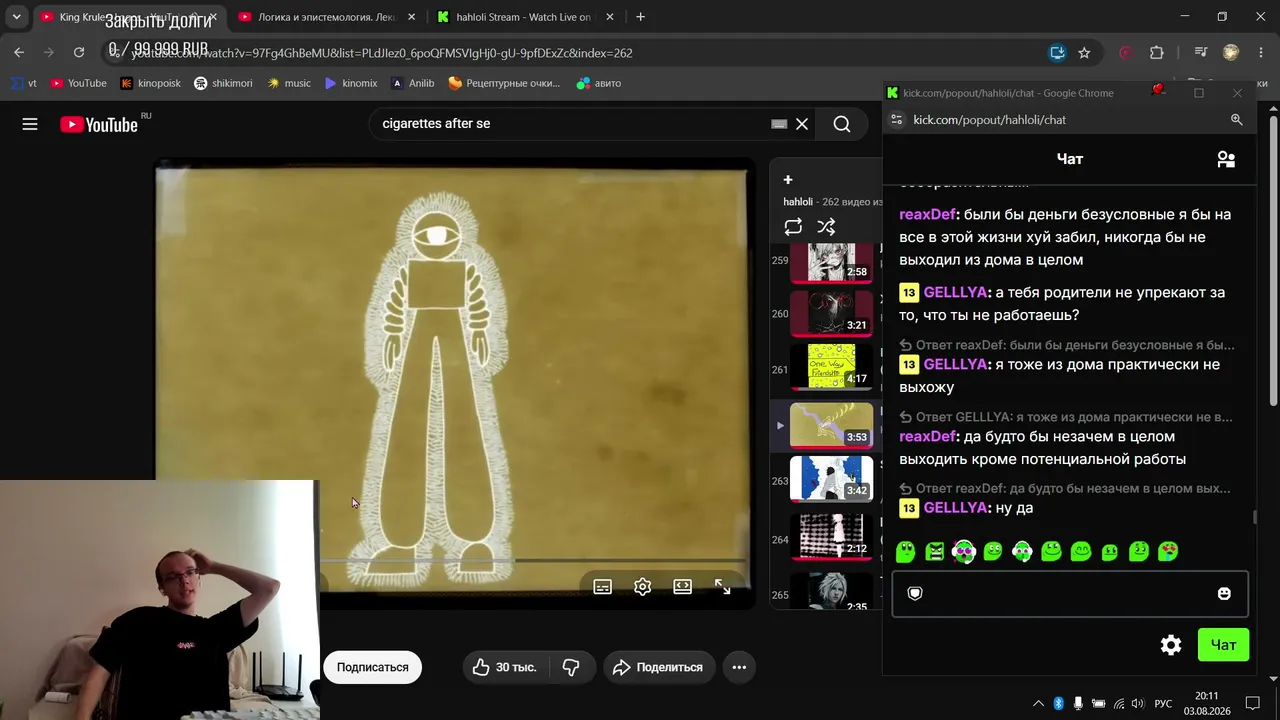Viewport: 1280px width, 720px height.
Task: Open the YouTube guide hamburger menu
Action: pyautogui.click(x=30, y=124)
